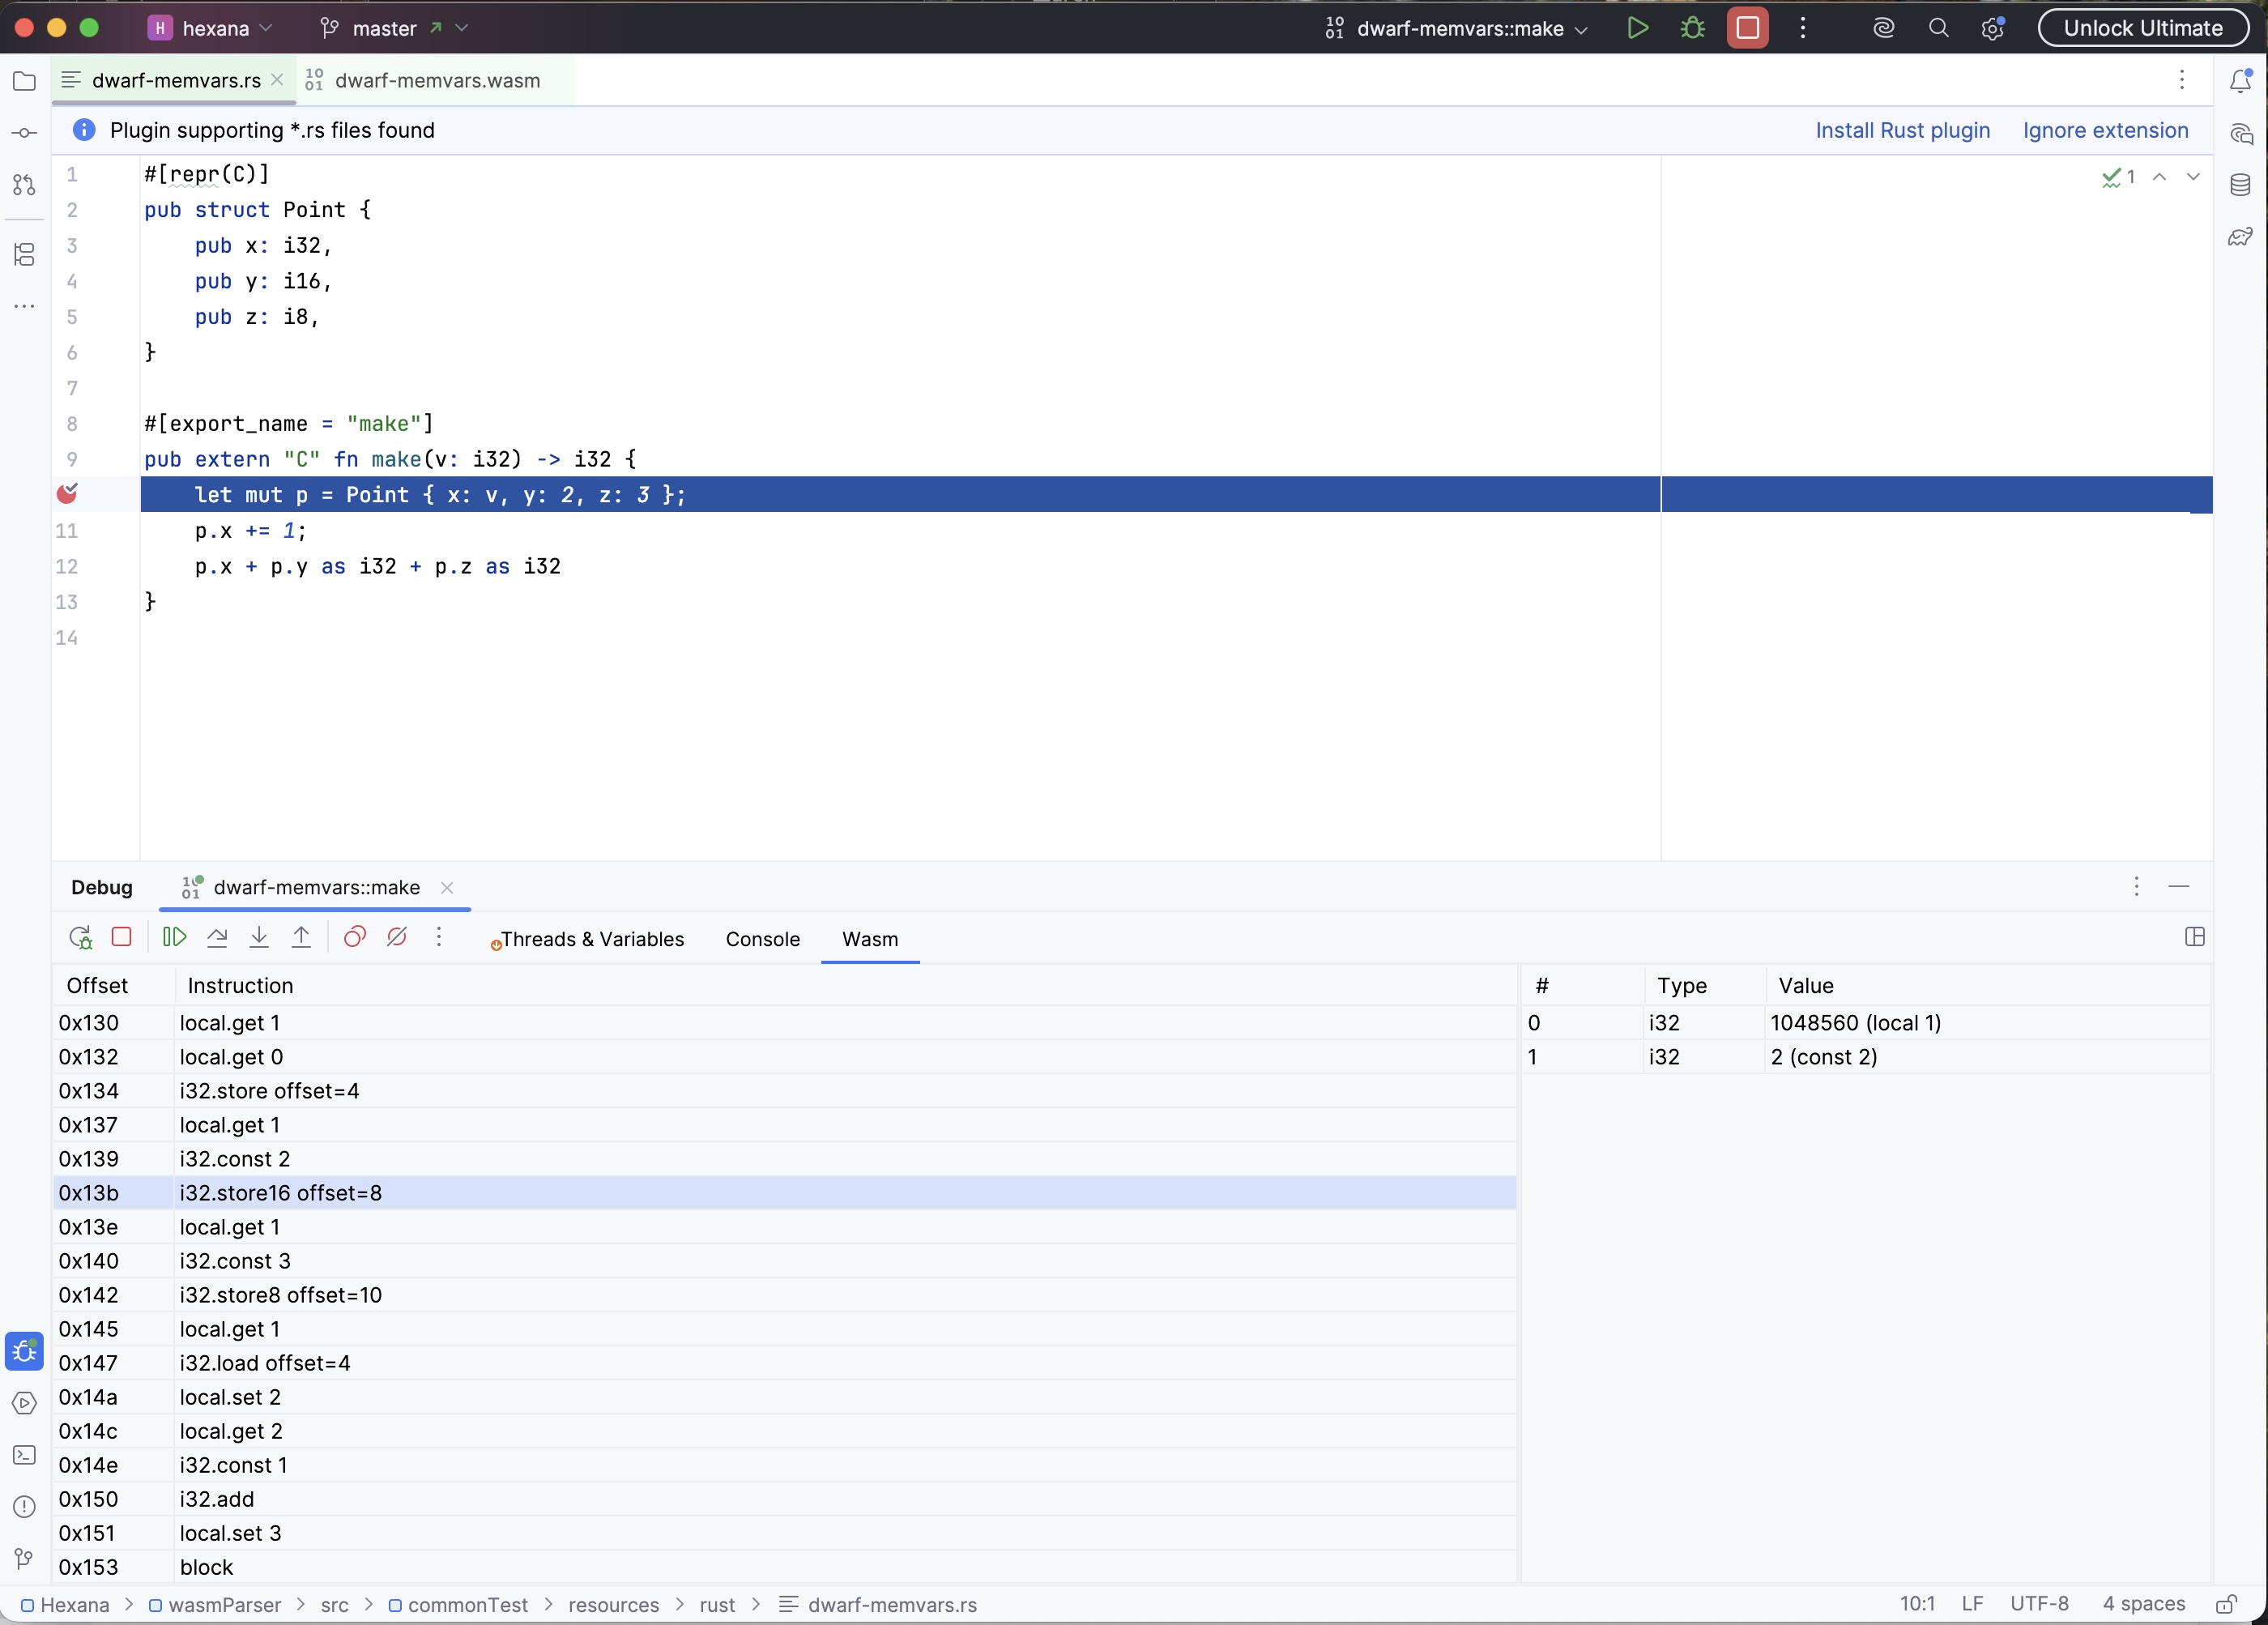Open the Console tab
The image size is (2268, 1625).
pos(763,939)
